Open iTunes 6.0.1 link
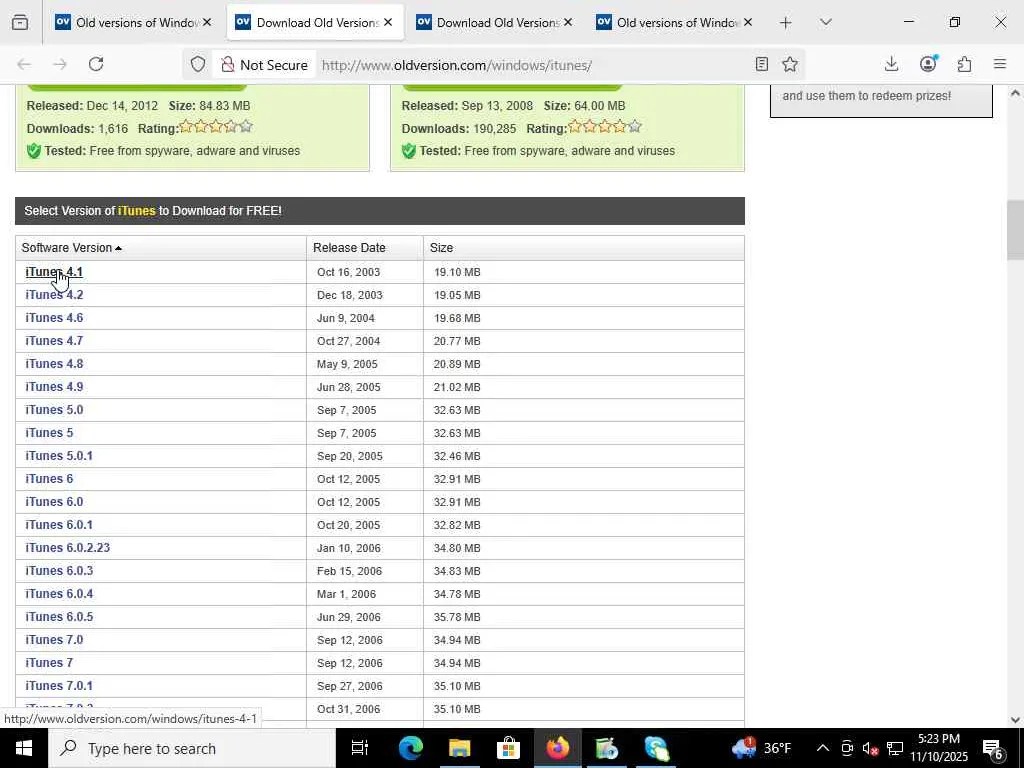This screenshot has height=768, width=1024. [59, 524]
